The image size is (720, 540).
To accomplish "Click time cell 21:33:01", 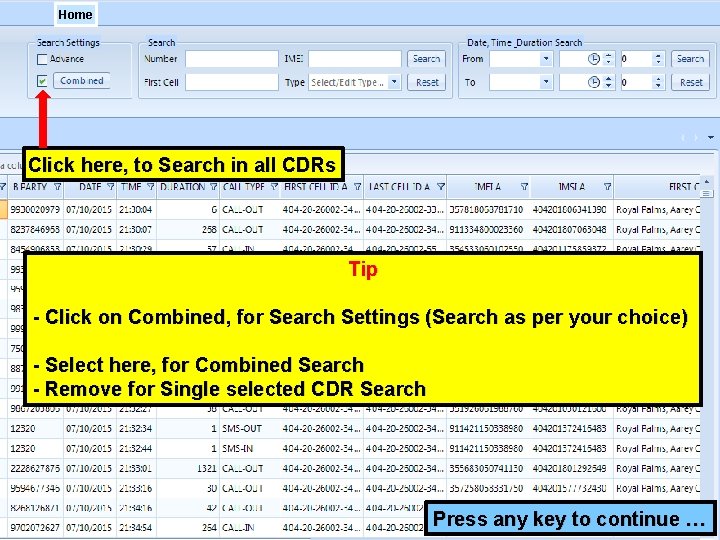I will pos(136,468).
